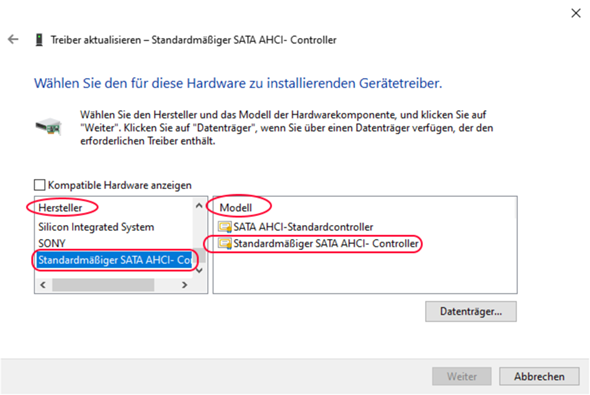Screen dimensions: 590x395
Task: Click the horizontal scrollbar thumb under Hersteller list
Action: point(103,285)
